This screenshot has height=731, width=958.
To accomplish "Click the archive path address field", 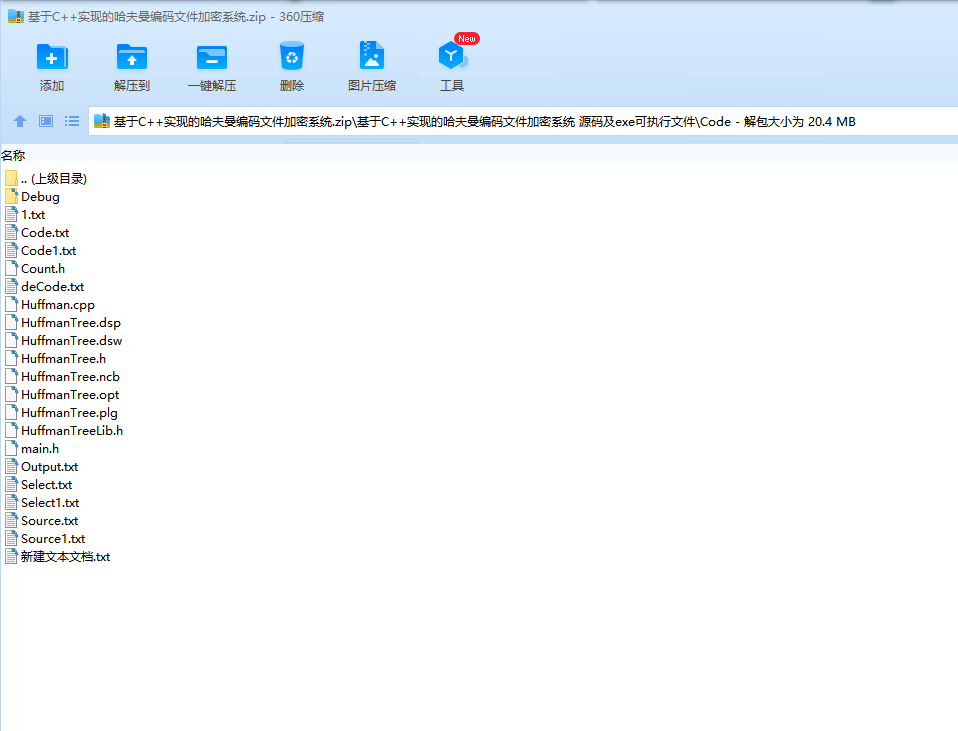I will [523, 121].
